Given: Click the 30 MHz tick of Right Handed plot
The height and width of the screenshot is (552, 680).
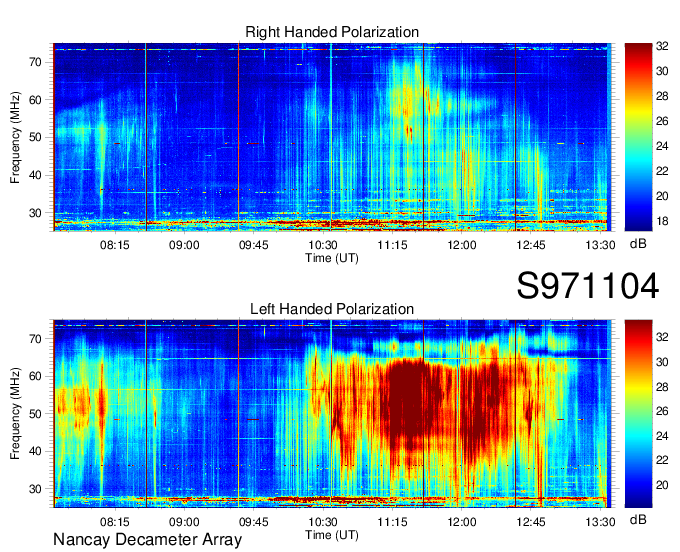Looking at the screenshot, I should click(35, 213).
